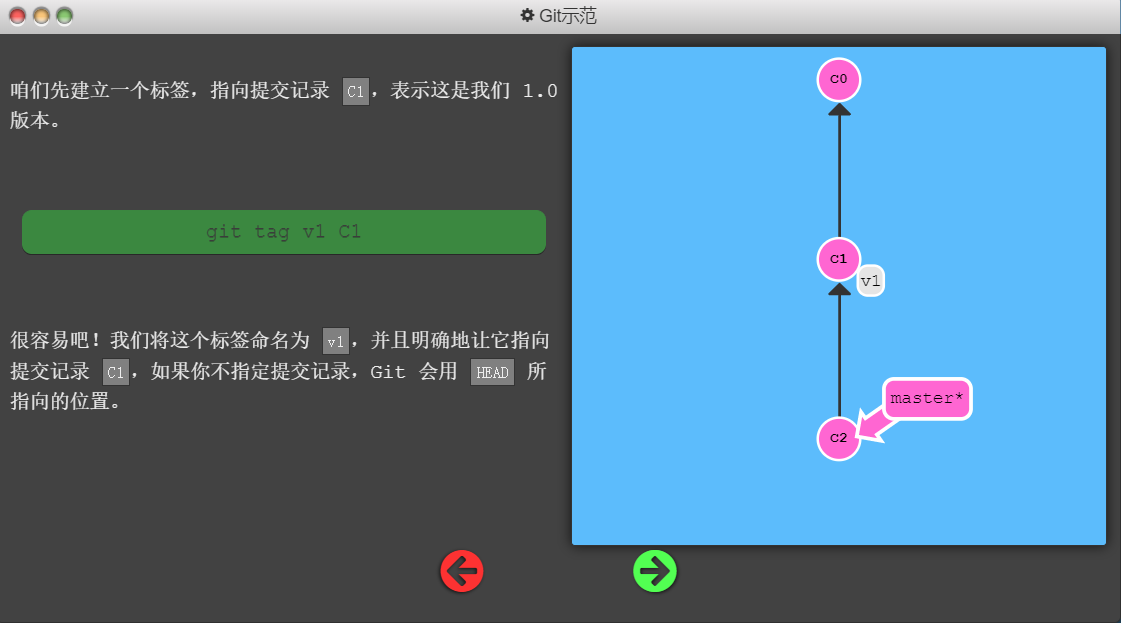Select the C2 commit node
This screenshot has height=623, width=1121.
(838, 438)
